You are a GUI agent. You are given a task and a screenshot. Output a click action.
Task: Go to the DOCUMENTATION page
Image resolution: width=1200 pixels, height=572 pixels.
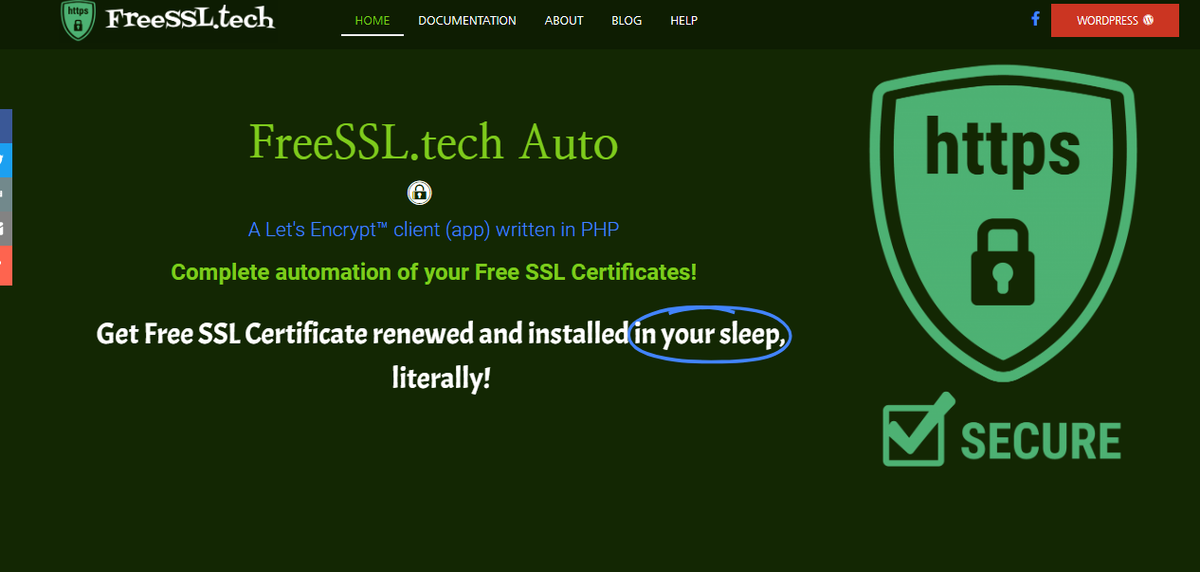(467, 20)
